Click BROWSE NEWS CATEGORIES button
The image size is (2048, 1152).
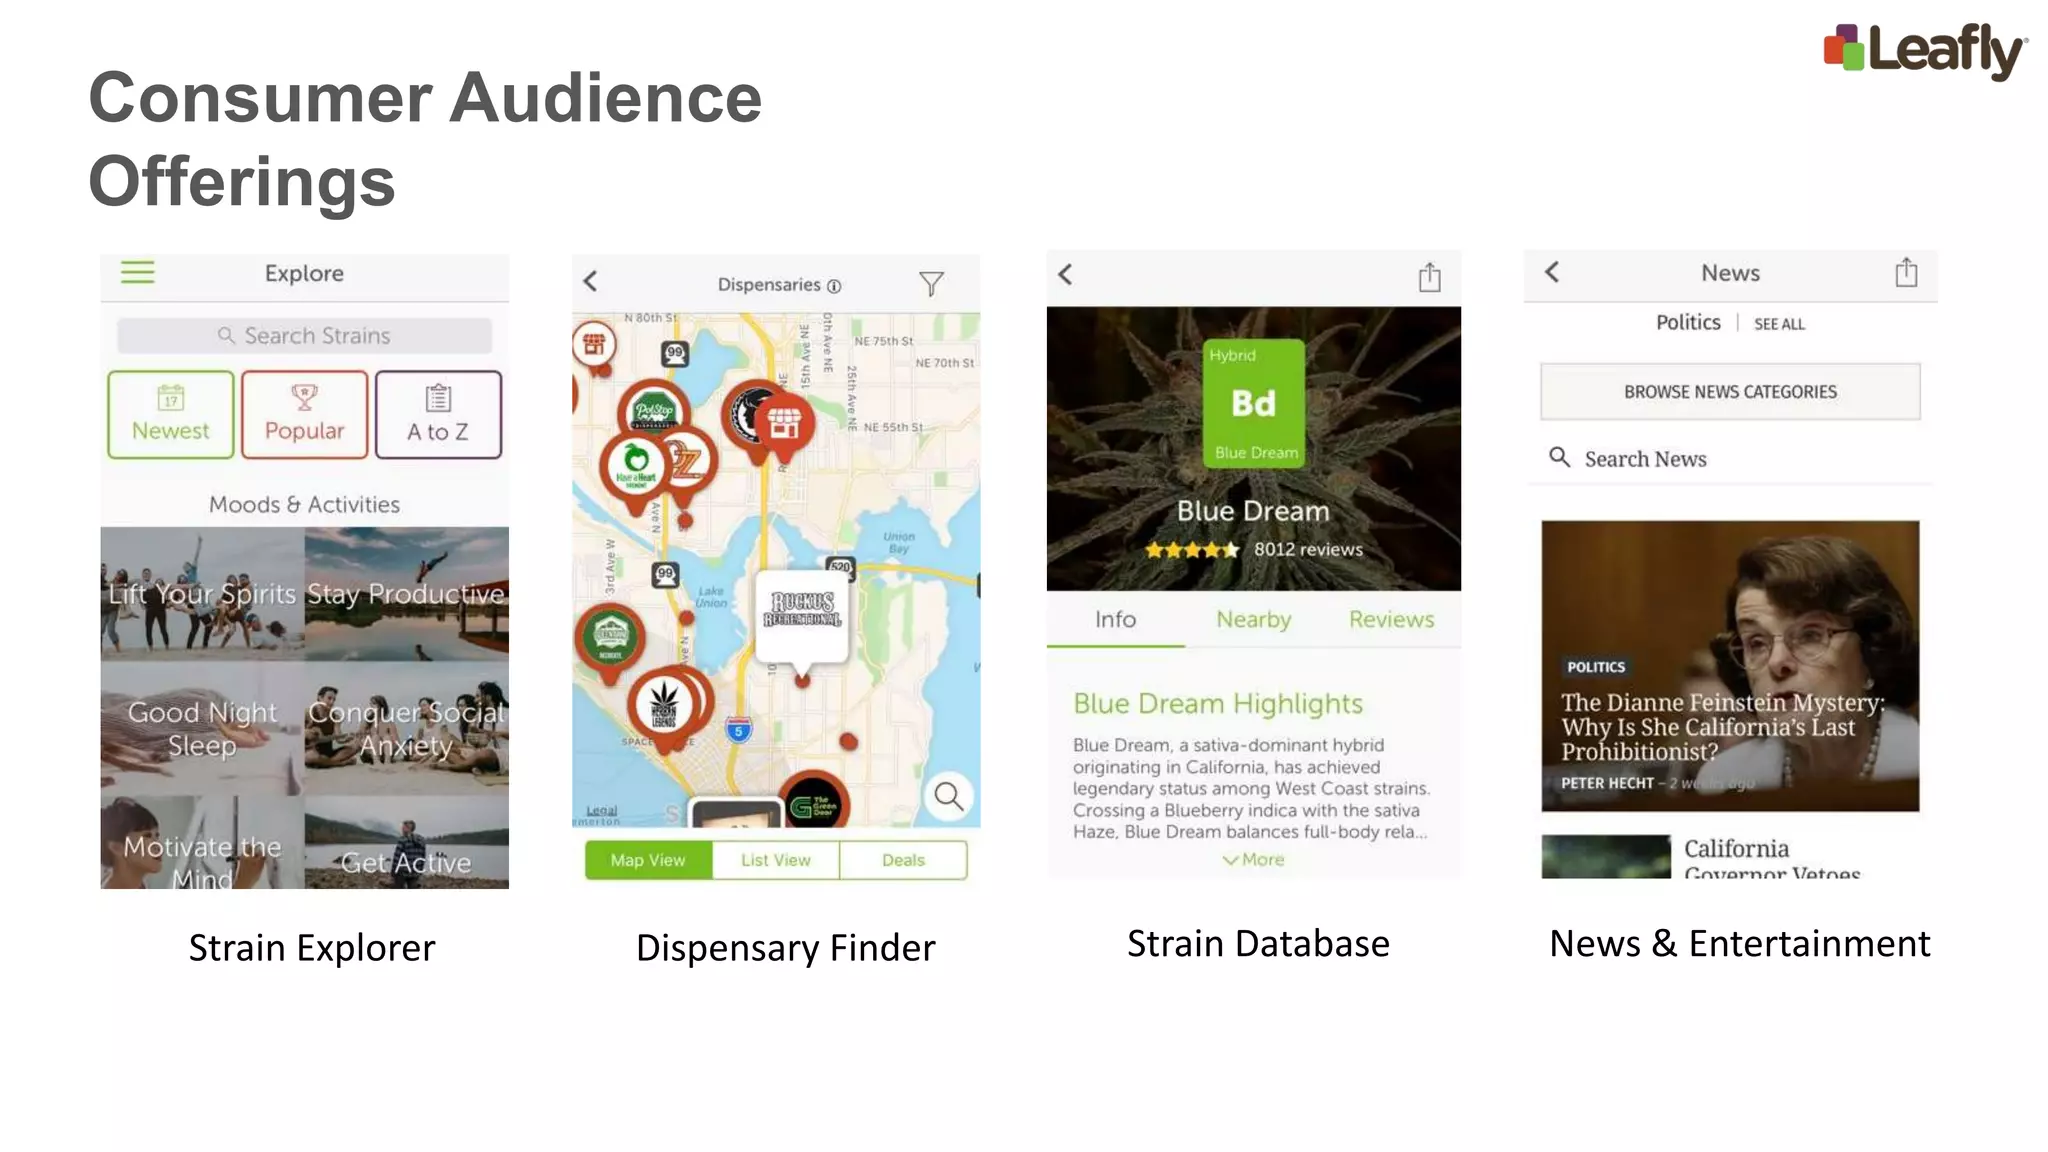[1730, 392]
